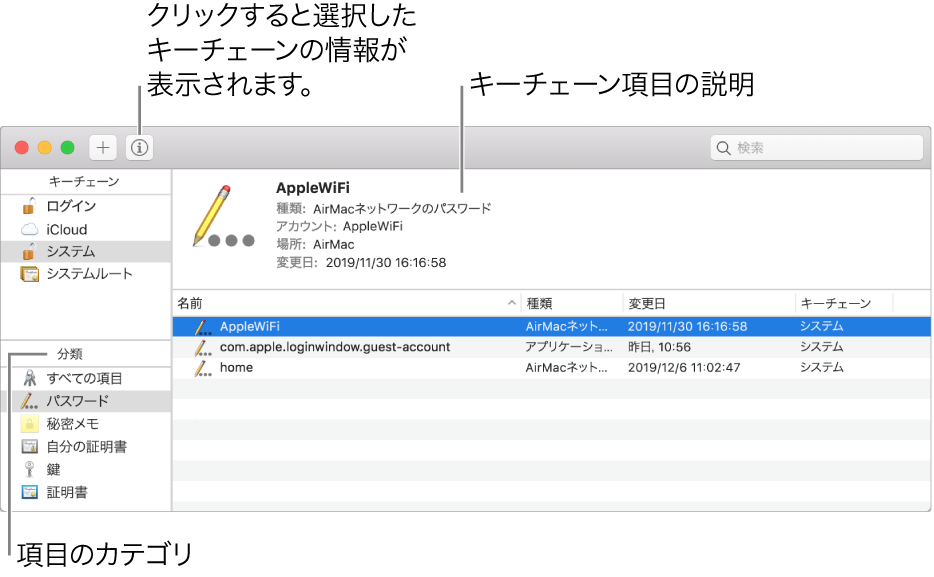Sort by 種類 column header

point(572,304)
